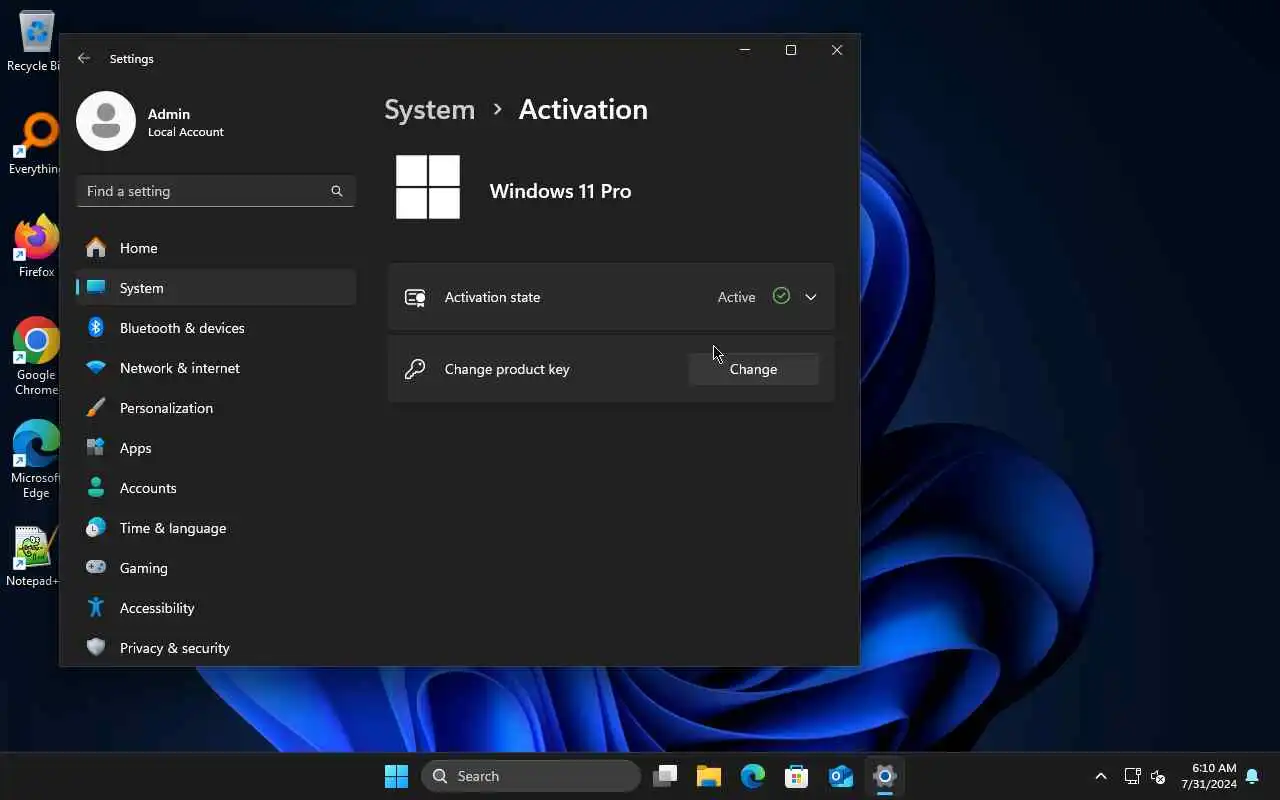
Task: Click the Find a setting search box
Action: [x=216, y=191]
